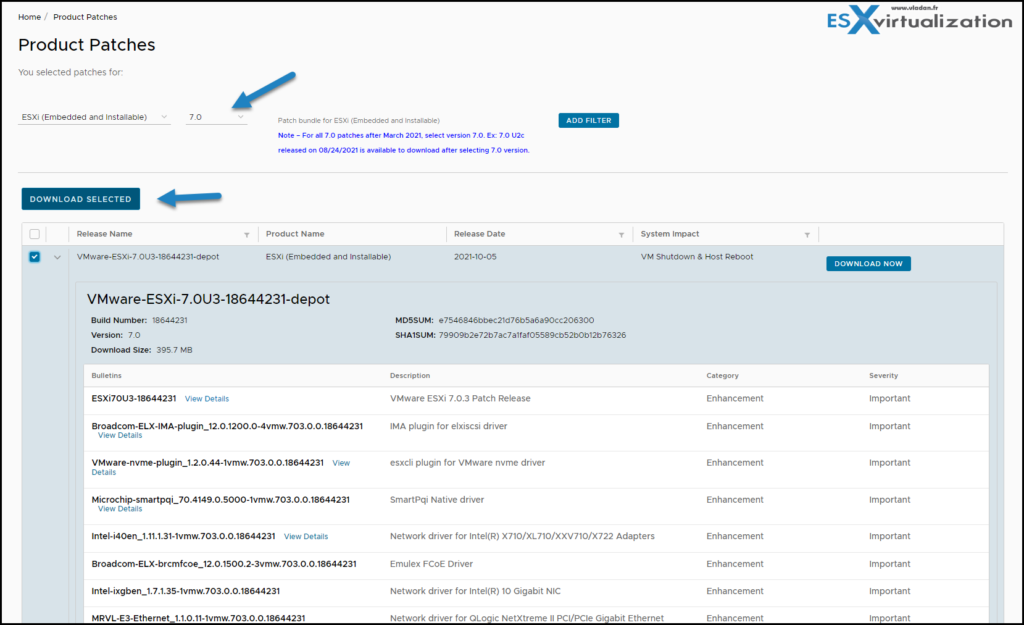Image resolution: width=1024 pixels, height=625 pixels.
Task: Navigate to Home via the breadcrumb
Action: coord(29,16)
